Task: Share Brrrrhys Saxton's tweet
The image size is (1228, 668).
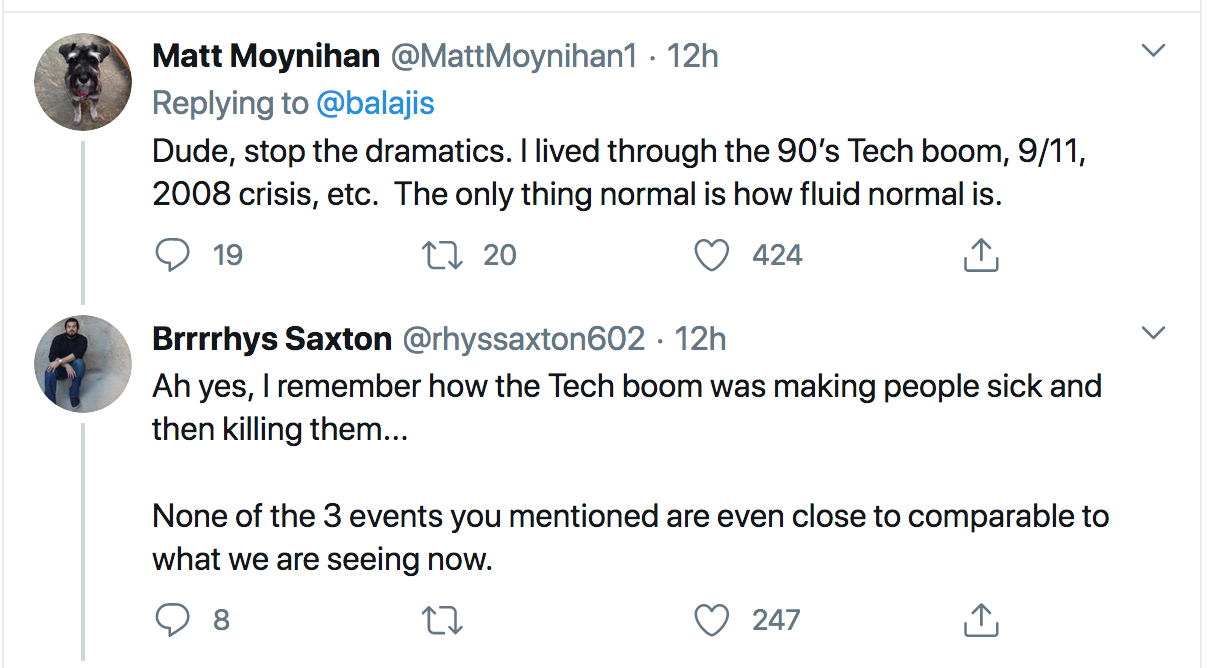Action: click(x=981, y=622)
